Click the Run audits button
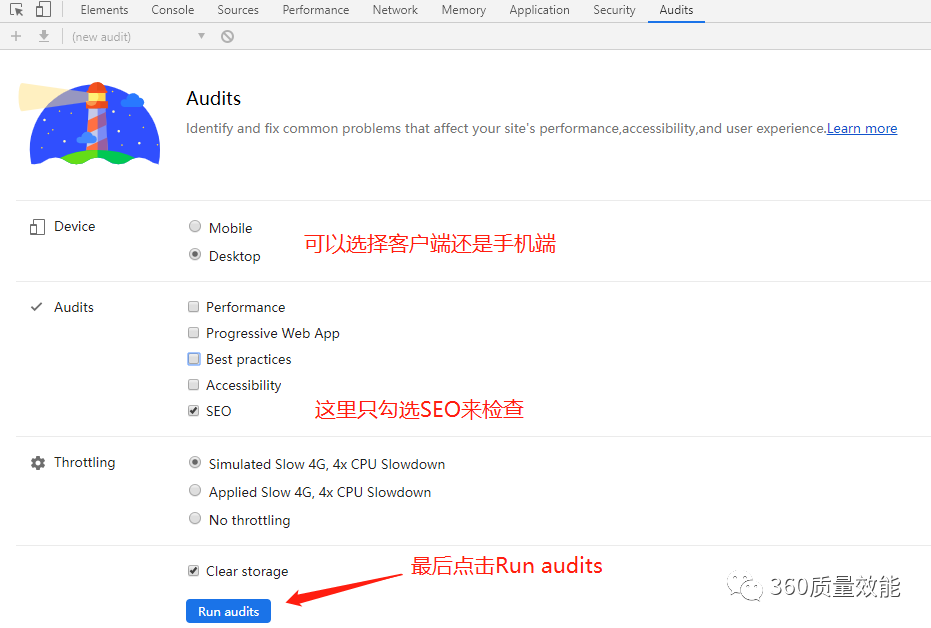 [229, 611]
